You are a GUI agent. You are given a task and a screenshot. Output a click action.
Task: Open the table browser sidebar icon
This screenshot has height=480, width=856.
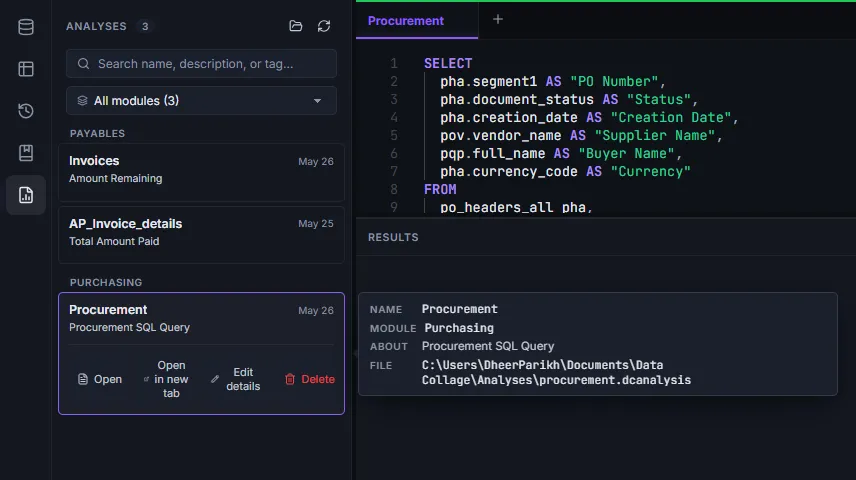pos(26,69)
